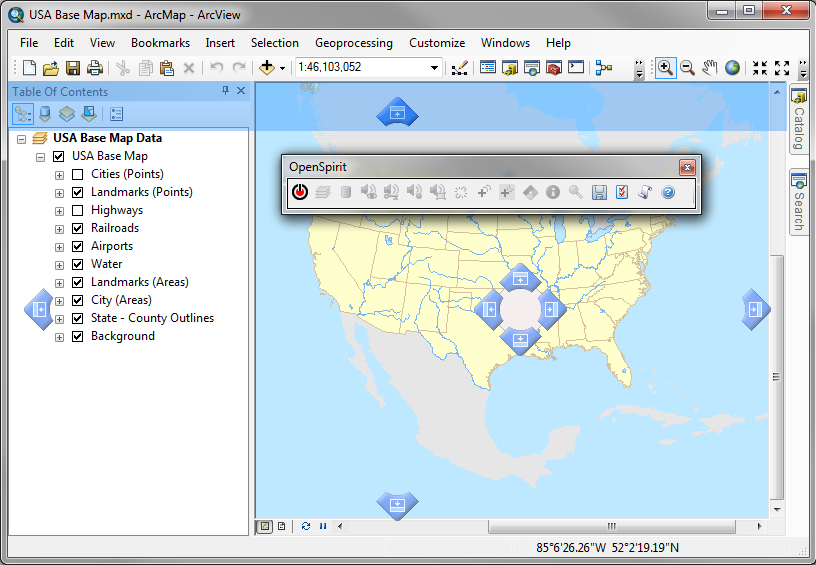The height and width of the screenshot is (565, 816).
Task: Create a new map document
Action: point(30,68)
